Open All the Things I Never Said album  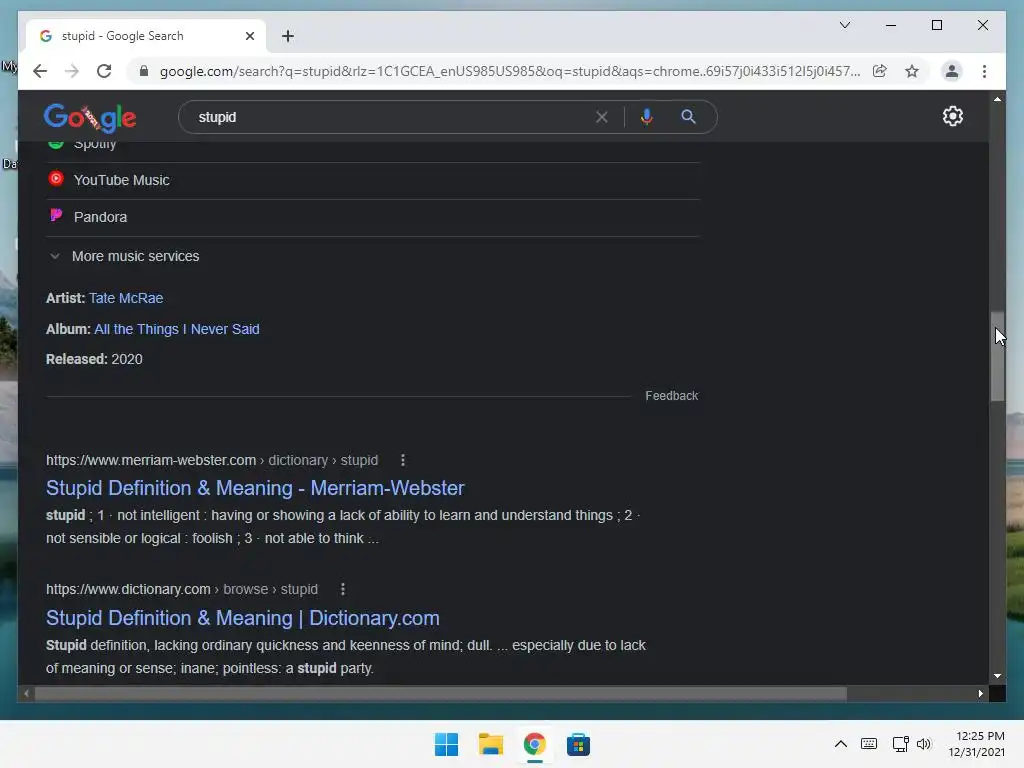[177, 329]
